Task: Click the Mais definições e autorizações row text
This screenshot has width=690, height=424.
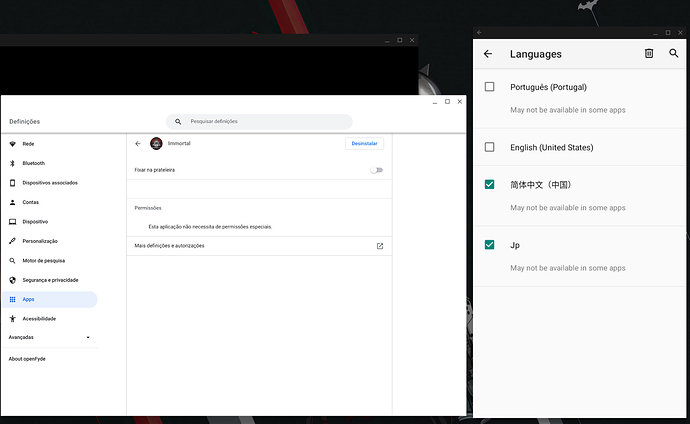Action: click(169, 246)
